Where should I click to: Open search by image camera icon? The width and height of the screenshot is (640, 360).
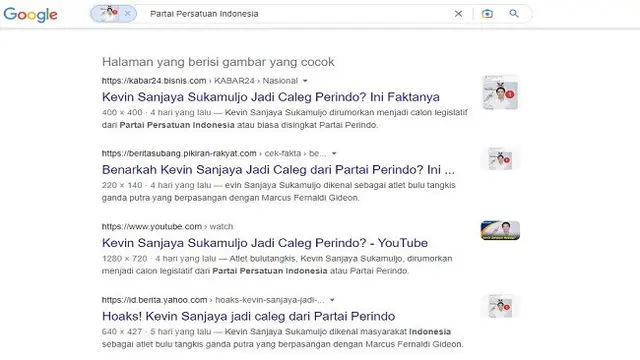487,14
